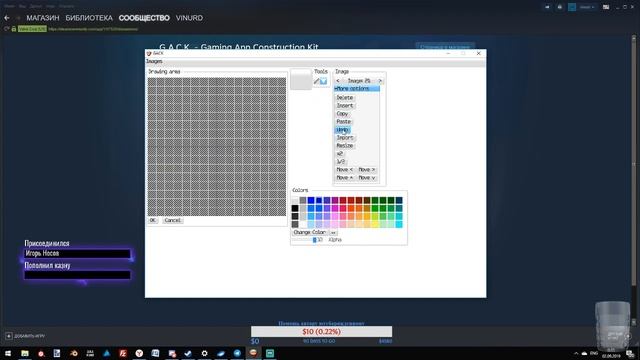Open the МАГАЗИН tab in Steam

pyautogui.click(x=43, y=18)
